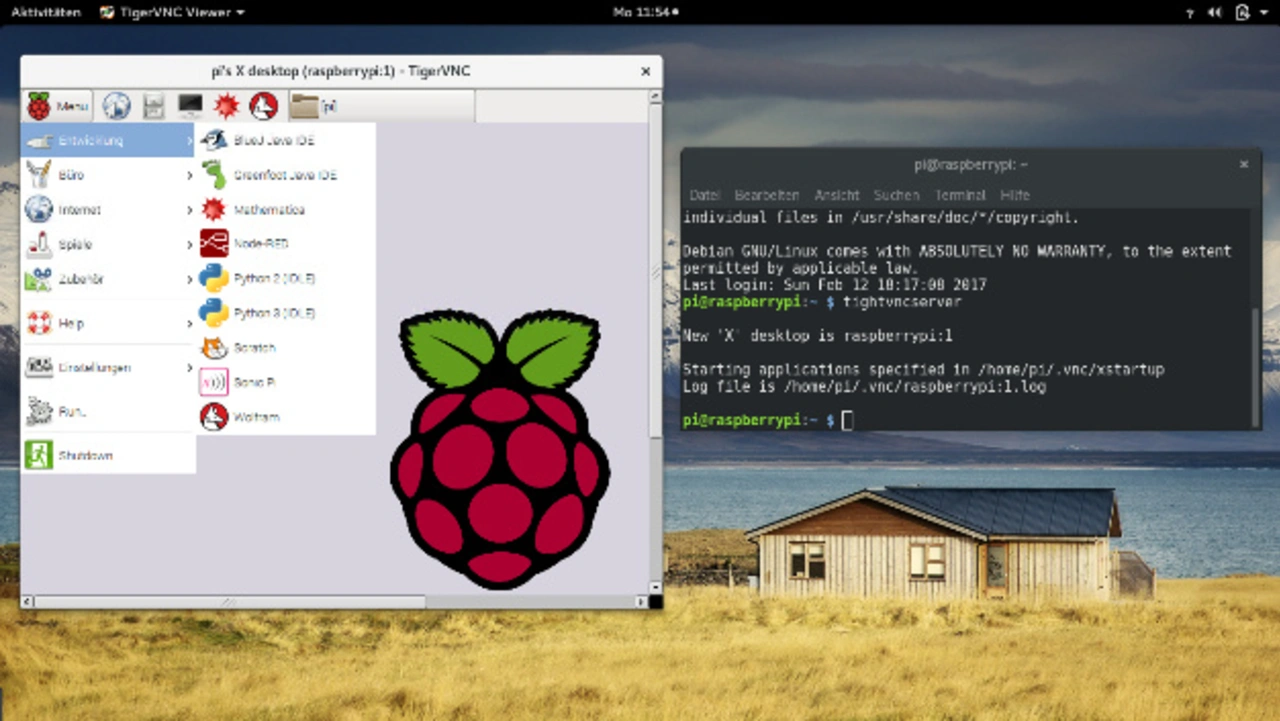Viewport: 1280px width, 721px height.
Task: Start Sonic Pi from submenu
Action: coord(286,382)
